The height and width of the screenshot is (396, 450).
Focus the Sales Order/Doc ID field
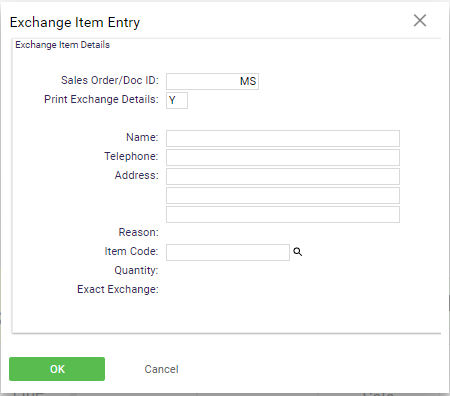click(212, 81)
